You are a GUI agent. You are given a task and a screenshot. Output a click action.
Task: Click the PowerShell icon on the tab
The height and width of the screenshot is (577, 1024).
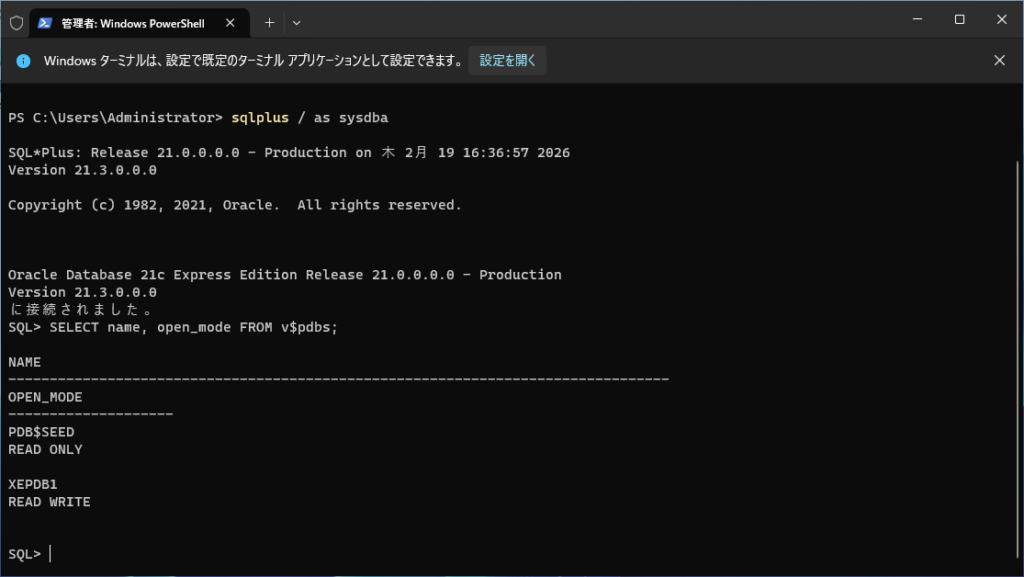pyautogui.click(x=45, y=22)
